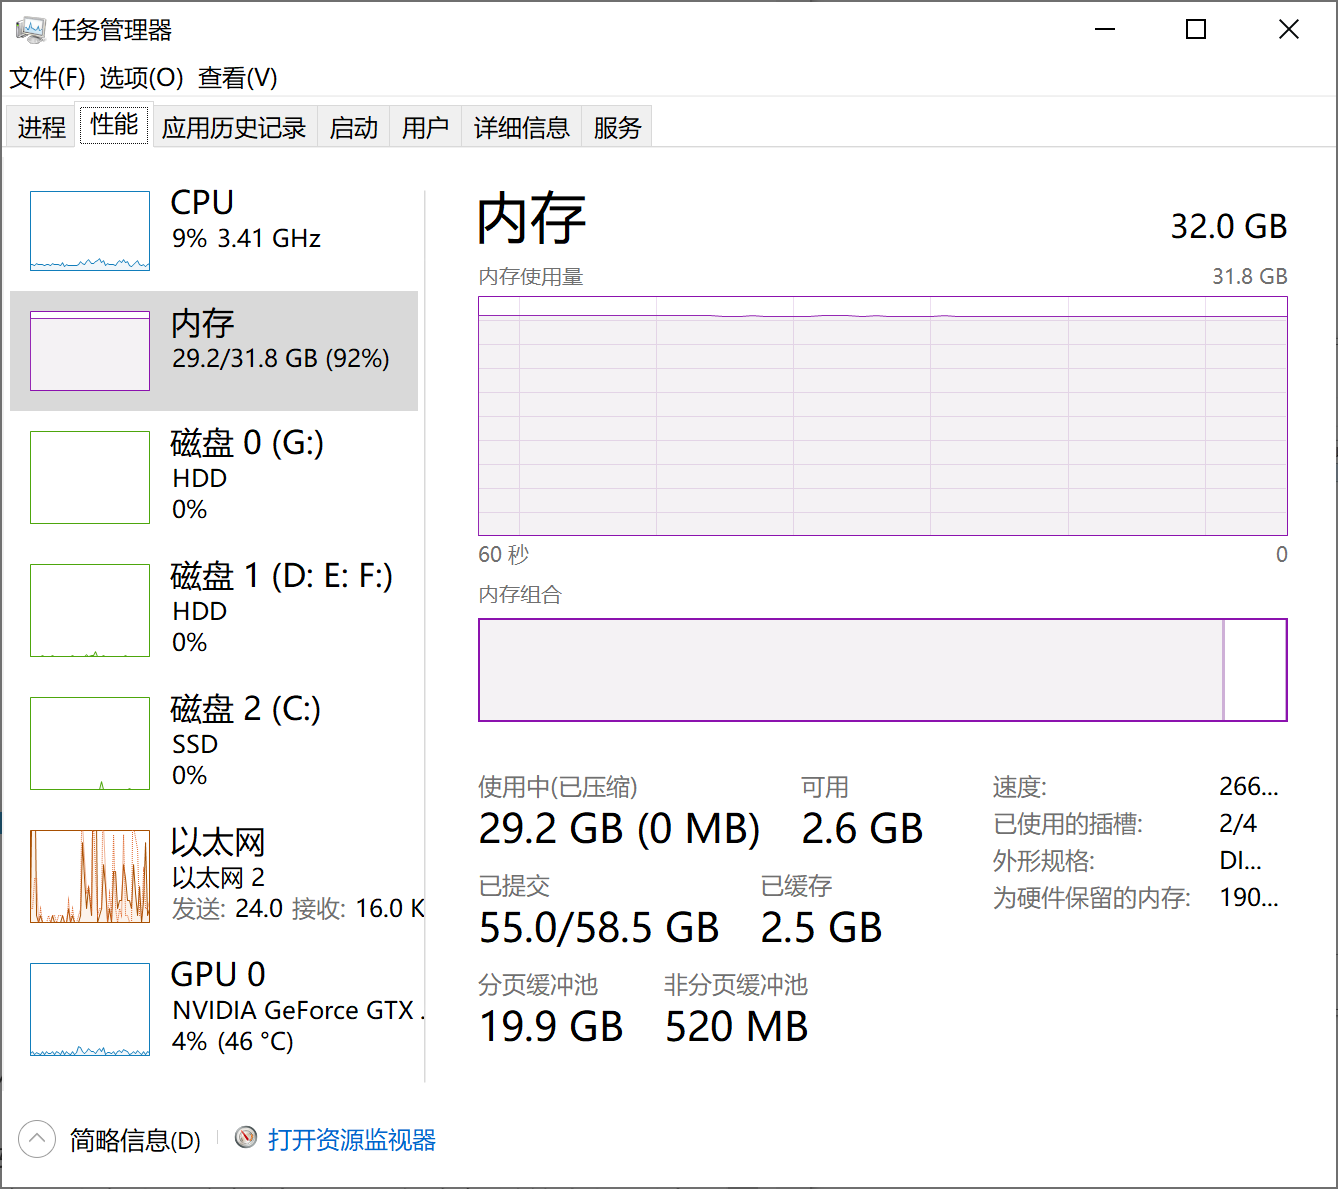Switch to the 进程 tab

click(41, 127)
